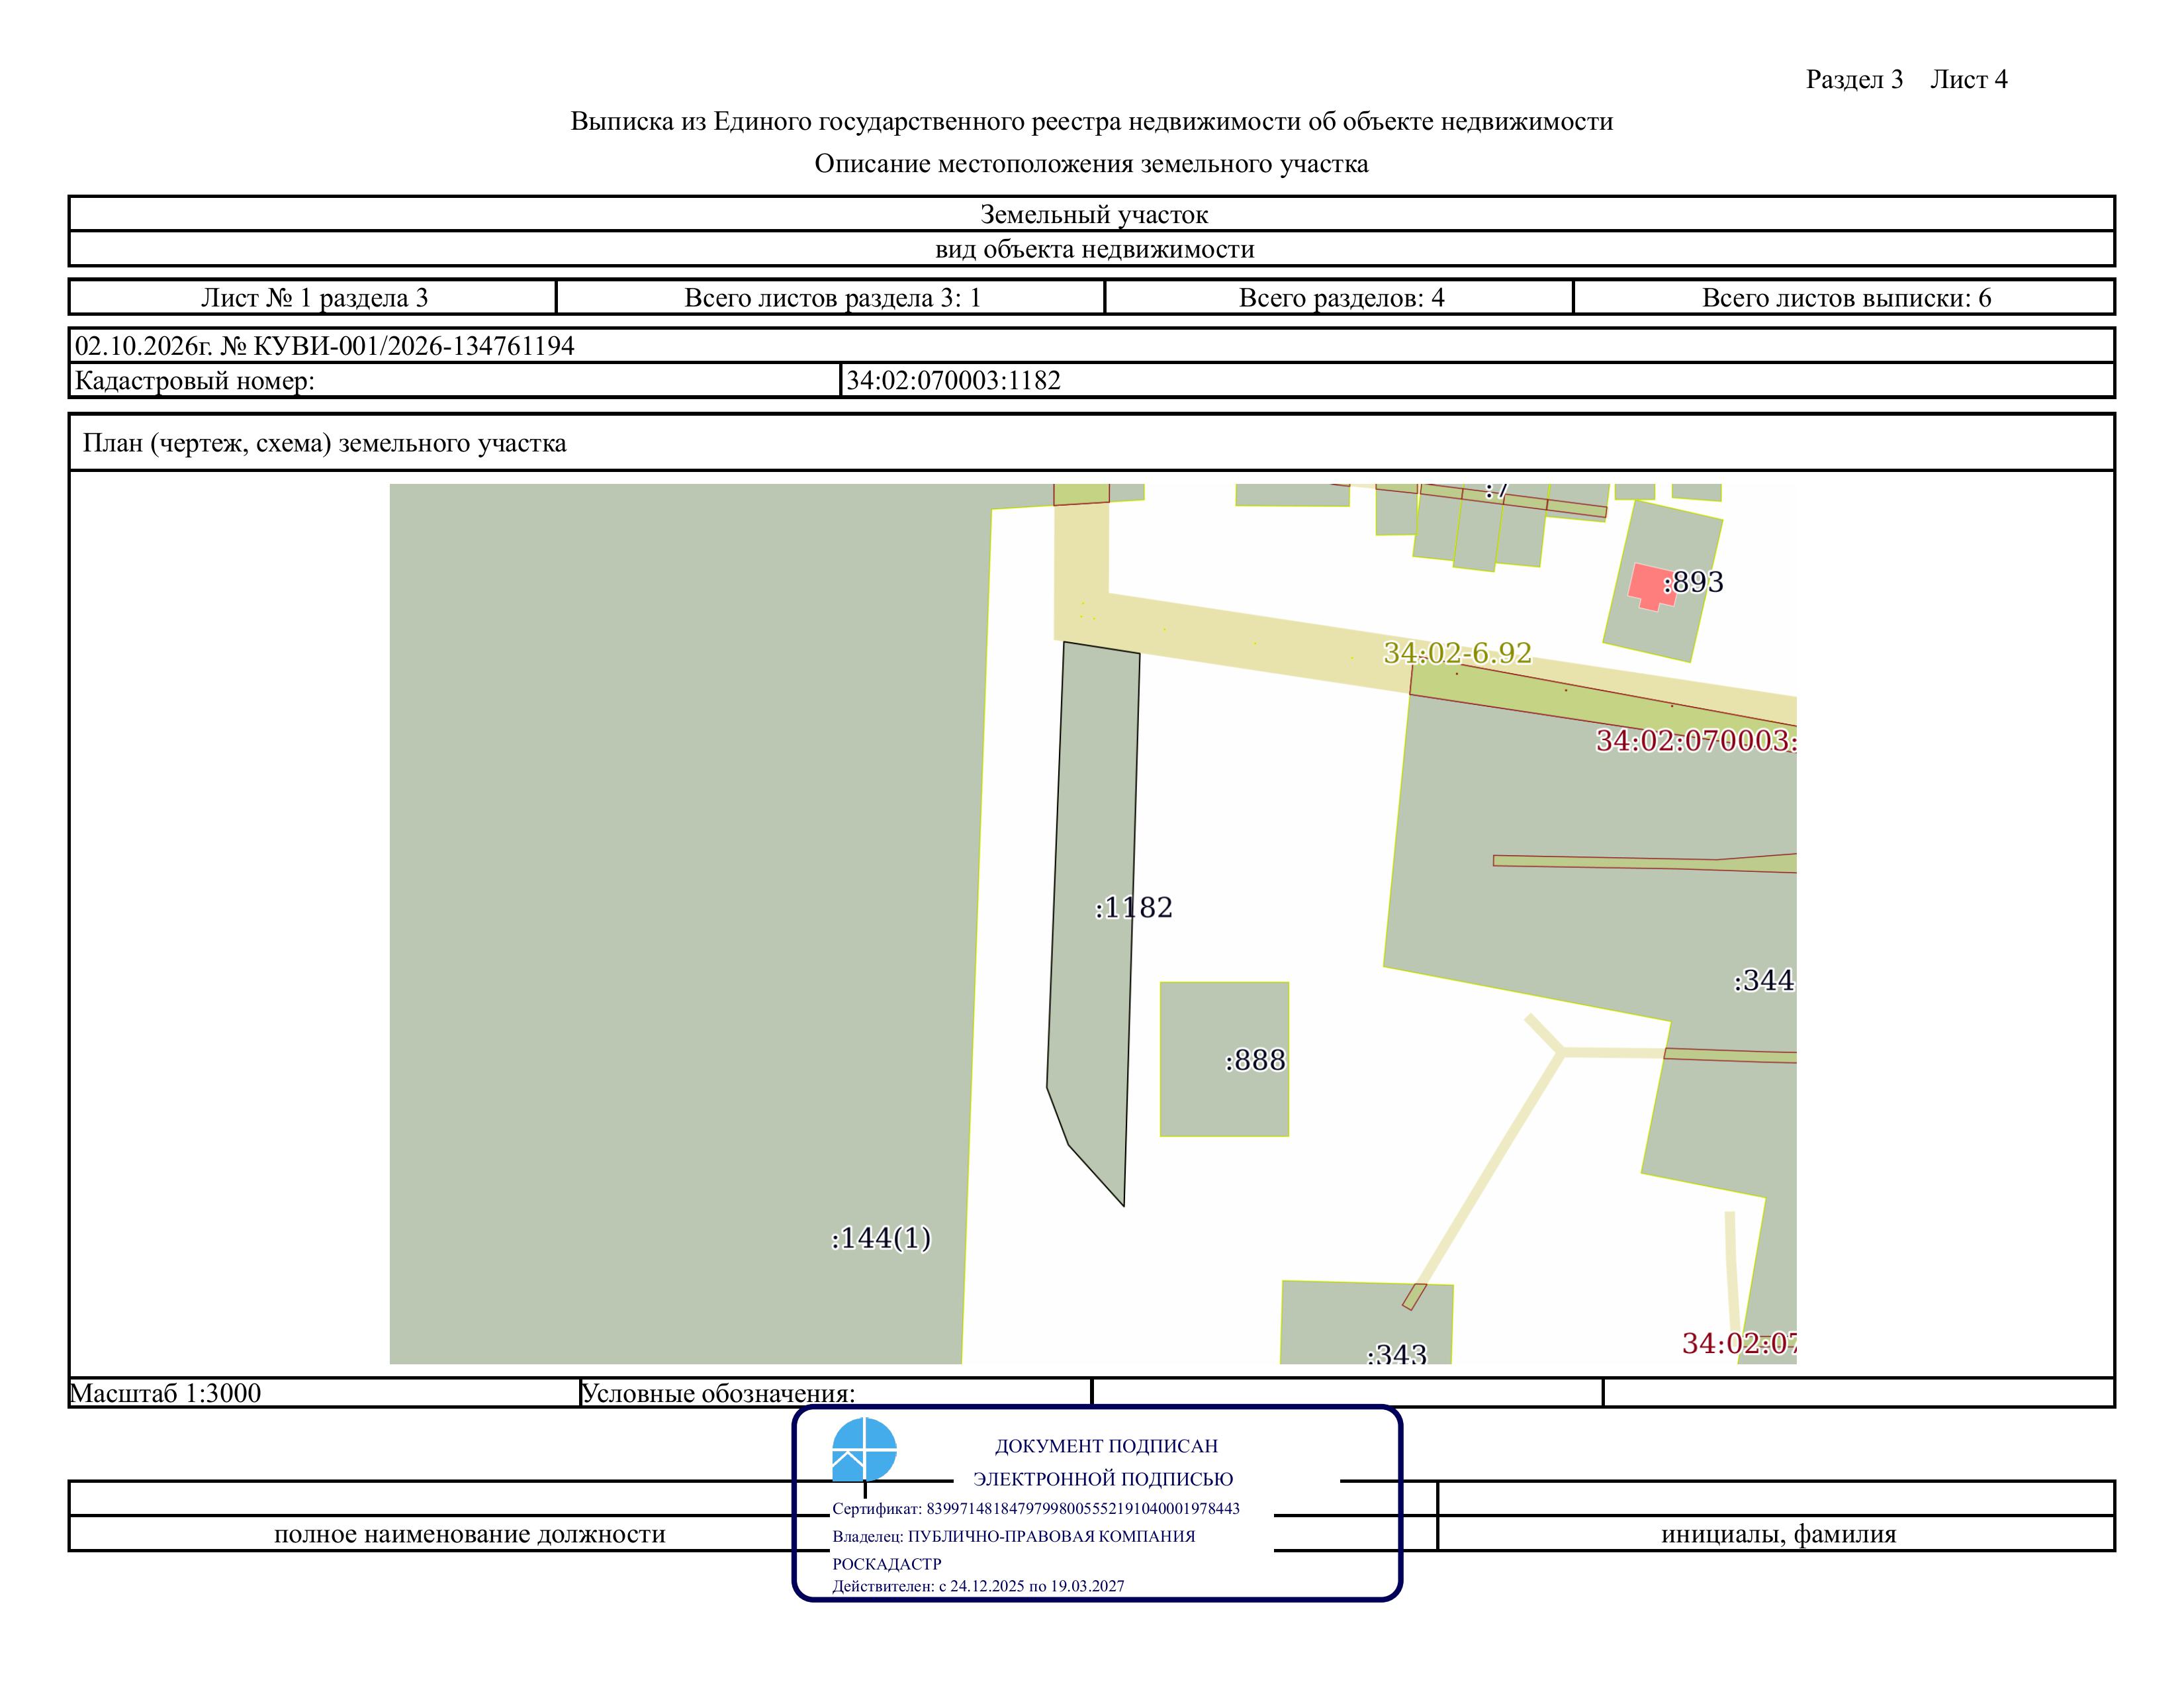Click the stamp validity dates line
This screenshot has width=2184, height=1688.
coord(978,1586)
